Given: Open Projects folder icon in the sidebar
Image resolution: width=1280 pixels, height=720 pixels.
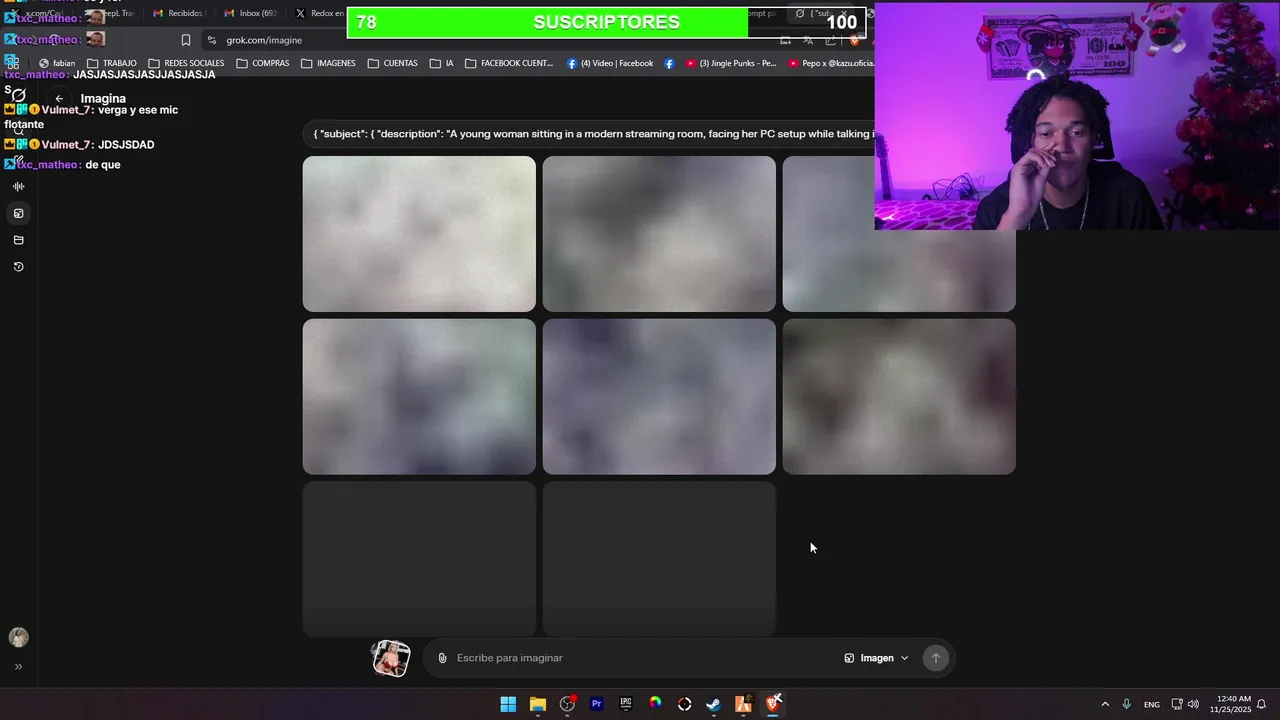Looking at the screenshot, I should (18, 240).
